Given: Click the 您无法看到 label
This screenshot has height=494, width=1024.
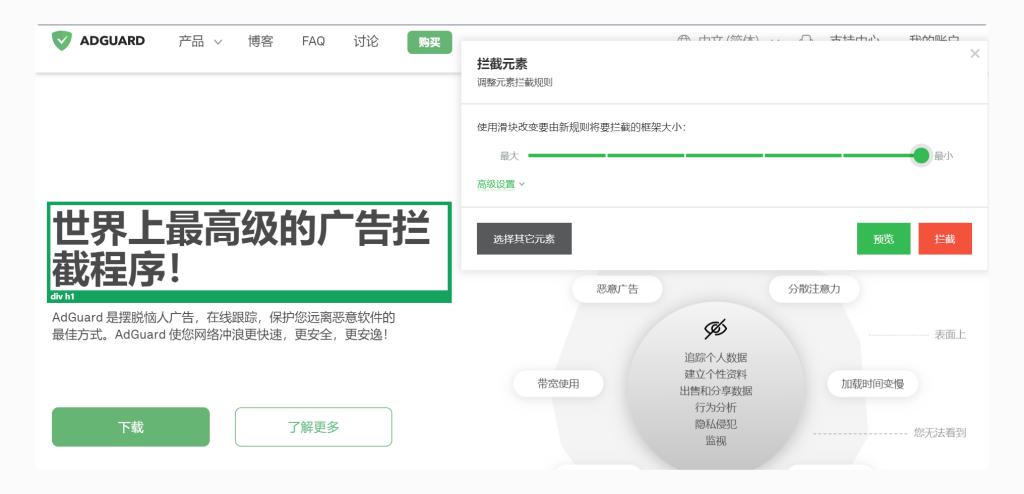Looking at the screenshot, I should tap(940, 433).
